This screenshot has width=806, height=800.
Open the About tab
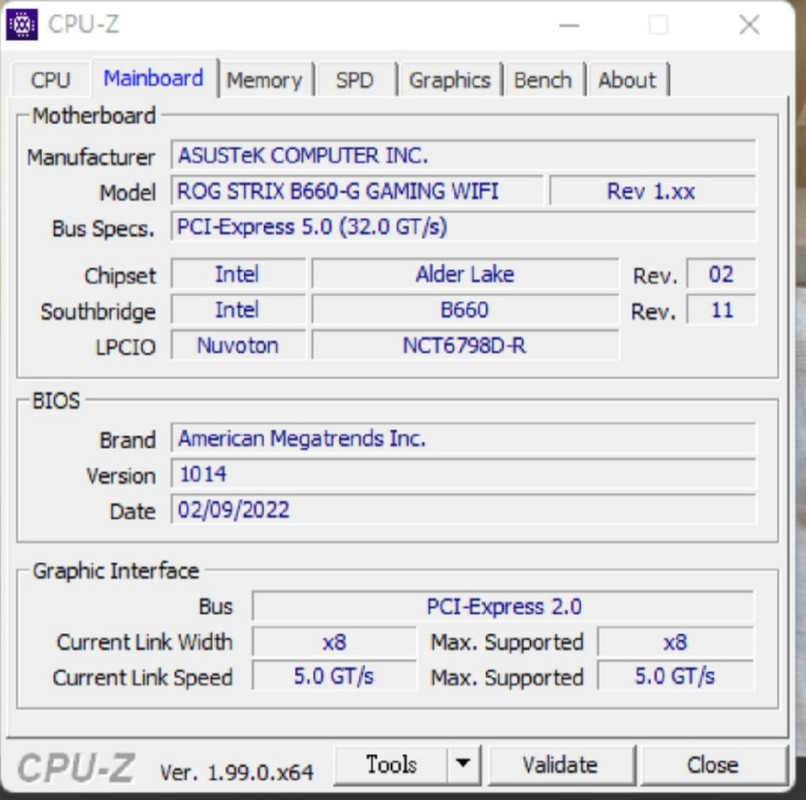pos(627,80)
